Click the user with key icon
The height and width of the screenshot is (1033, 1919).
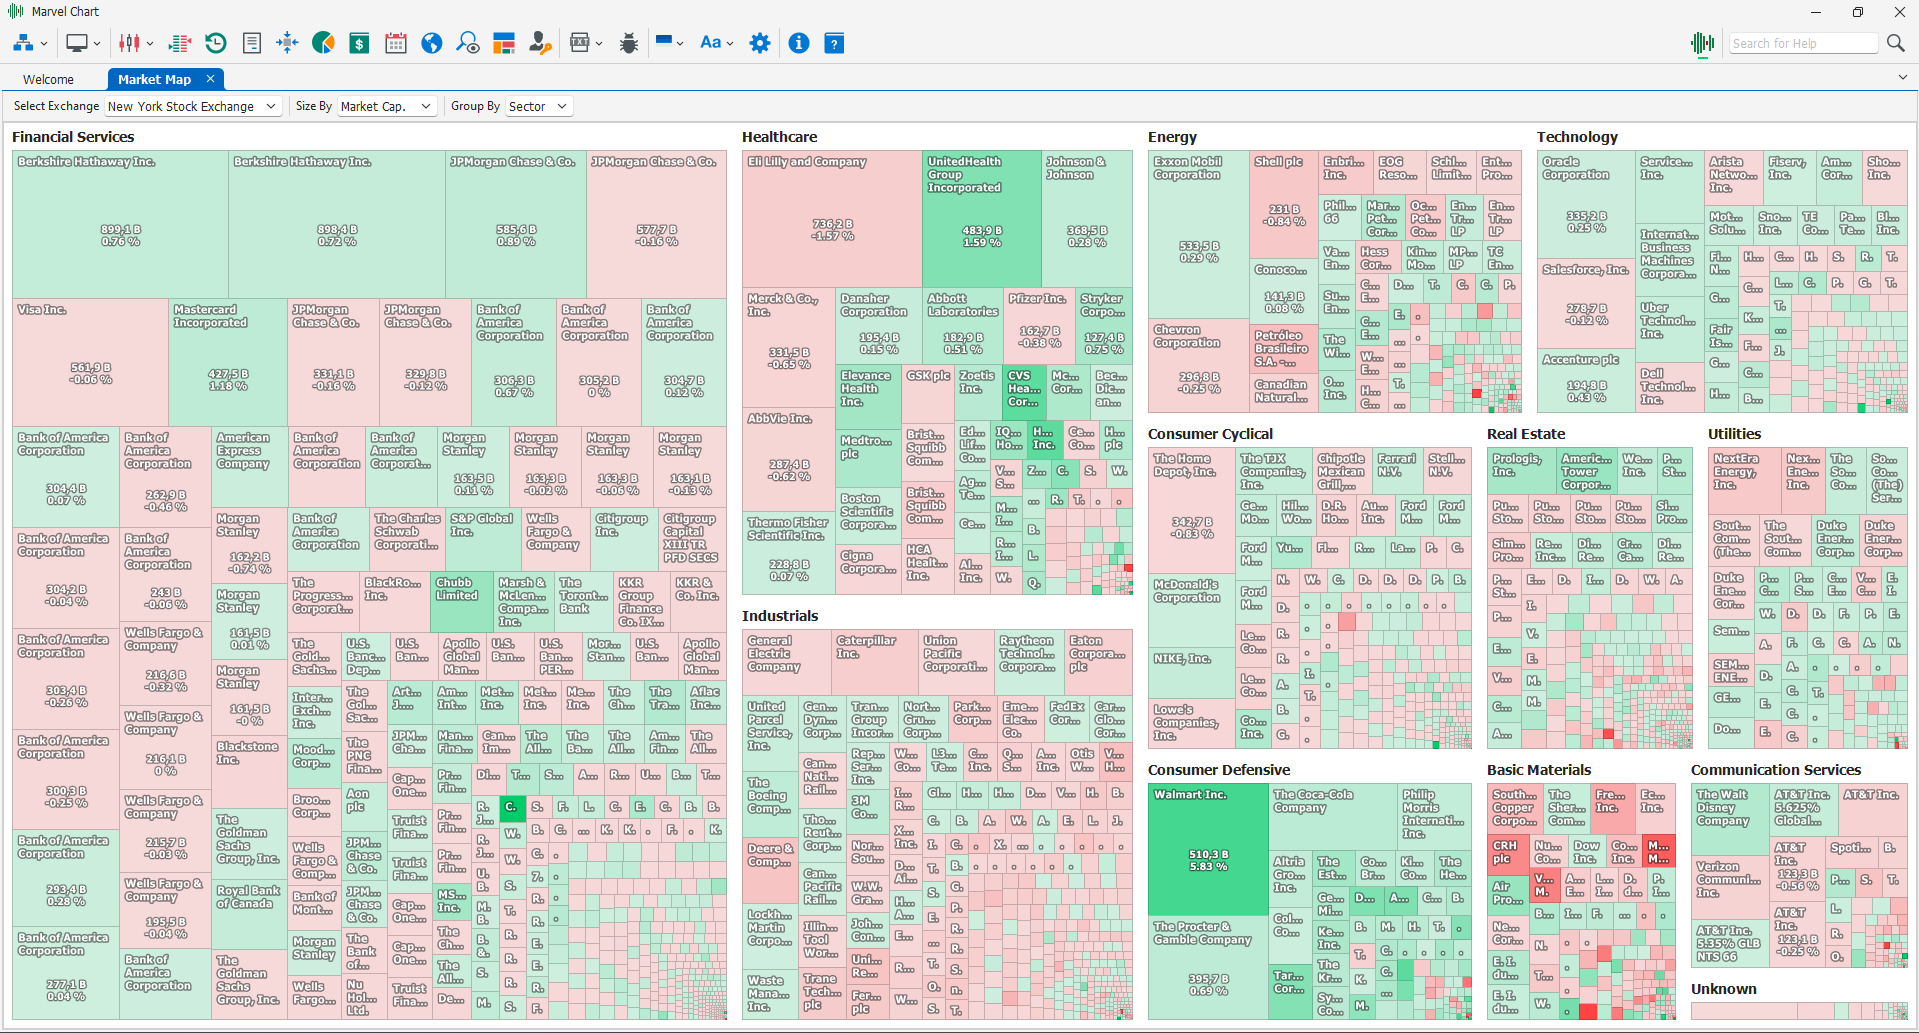tap(540, 43)
